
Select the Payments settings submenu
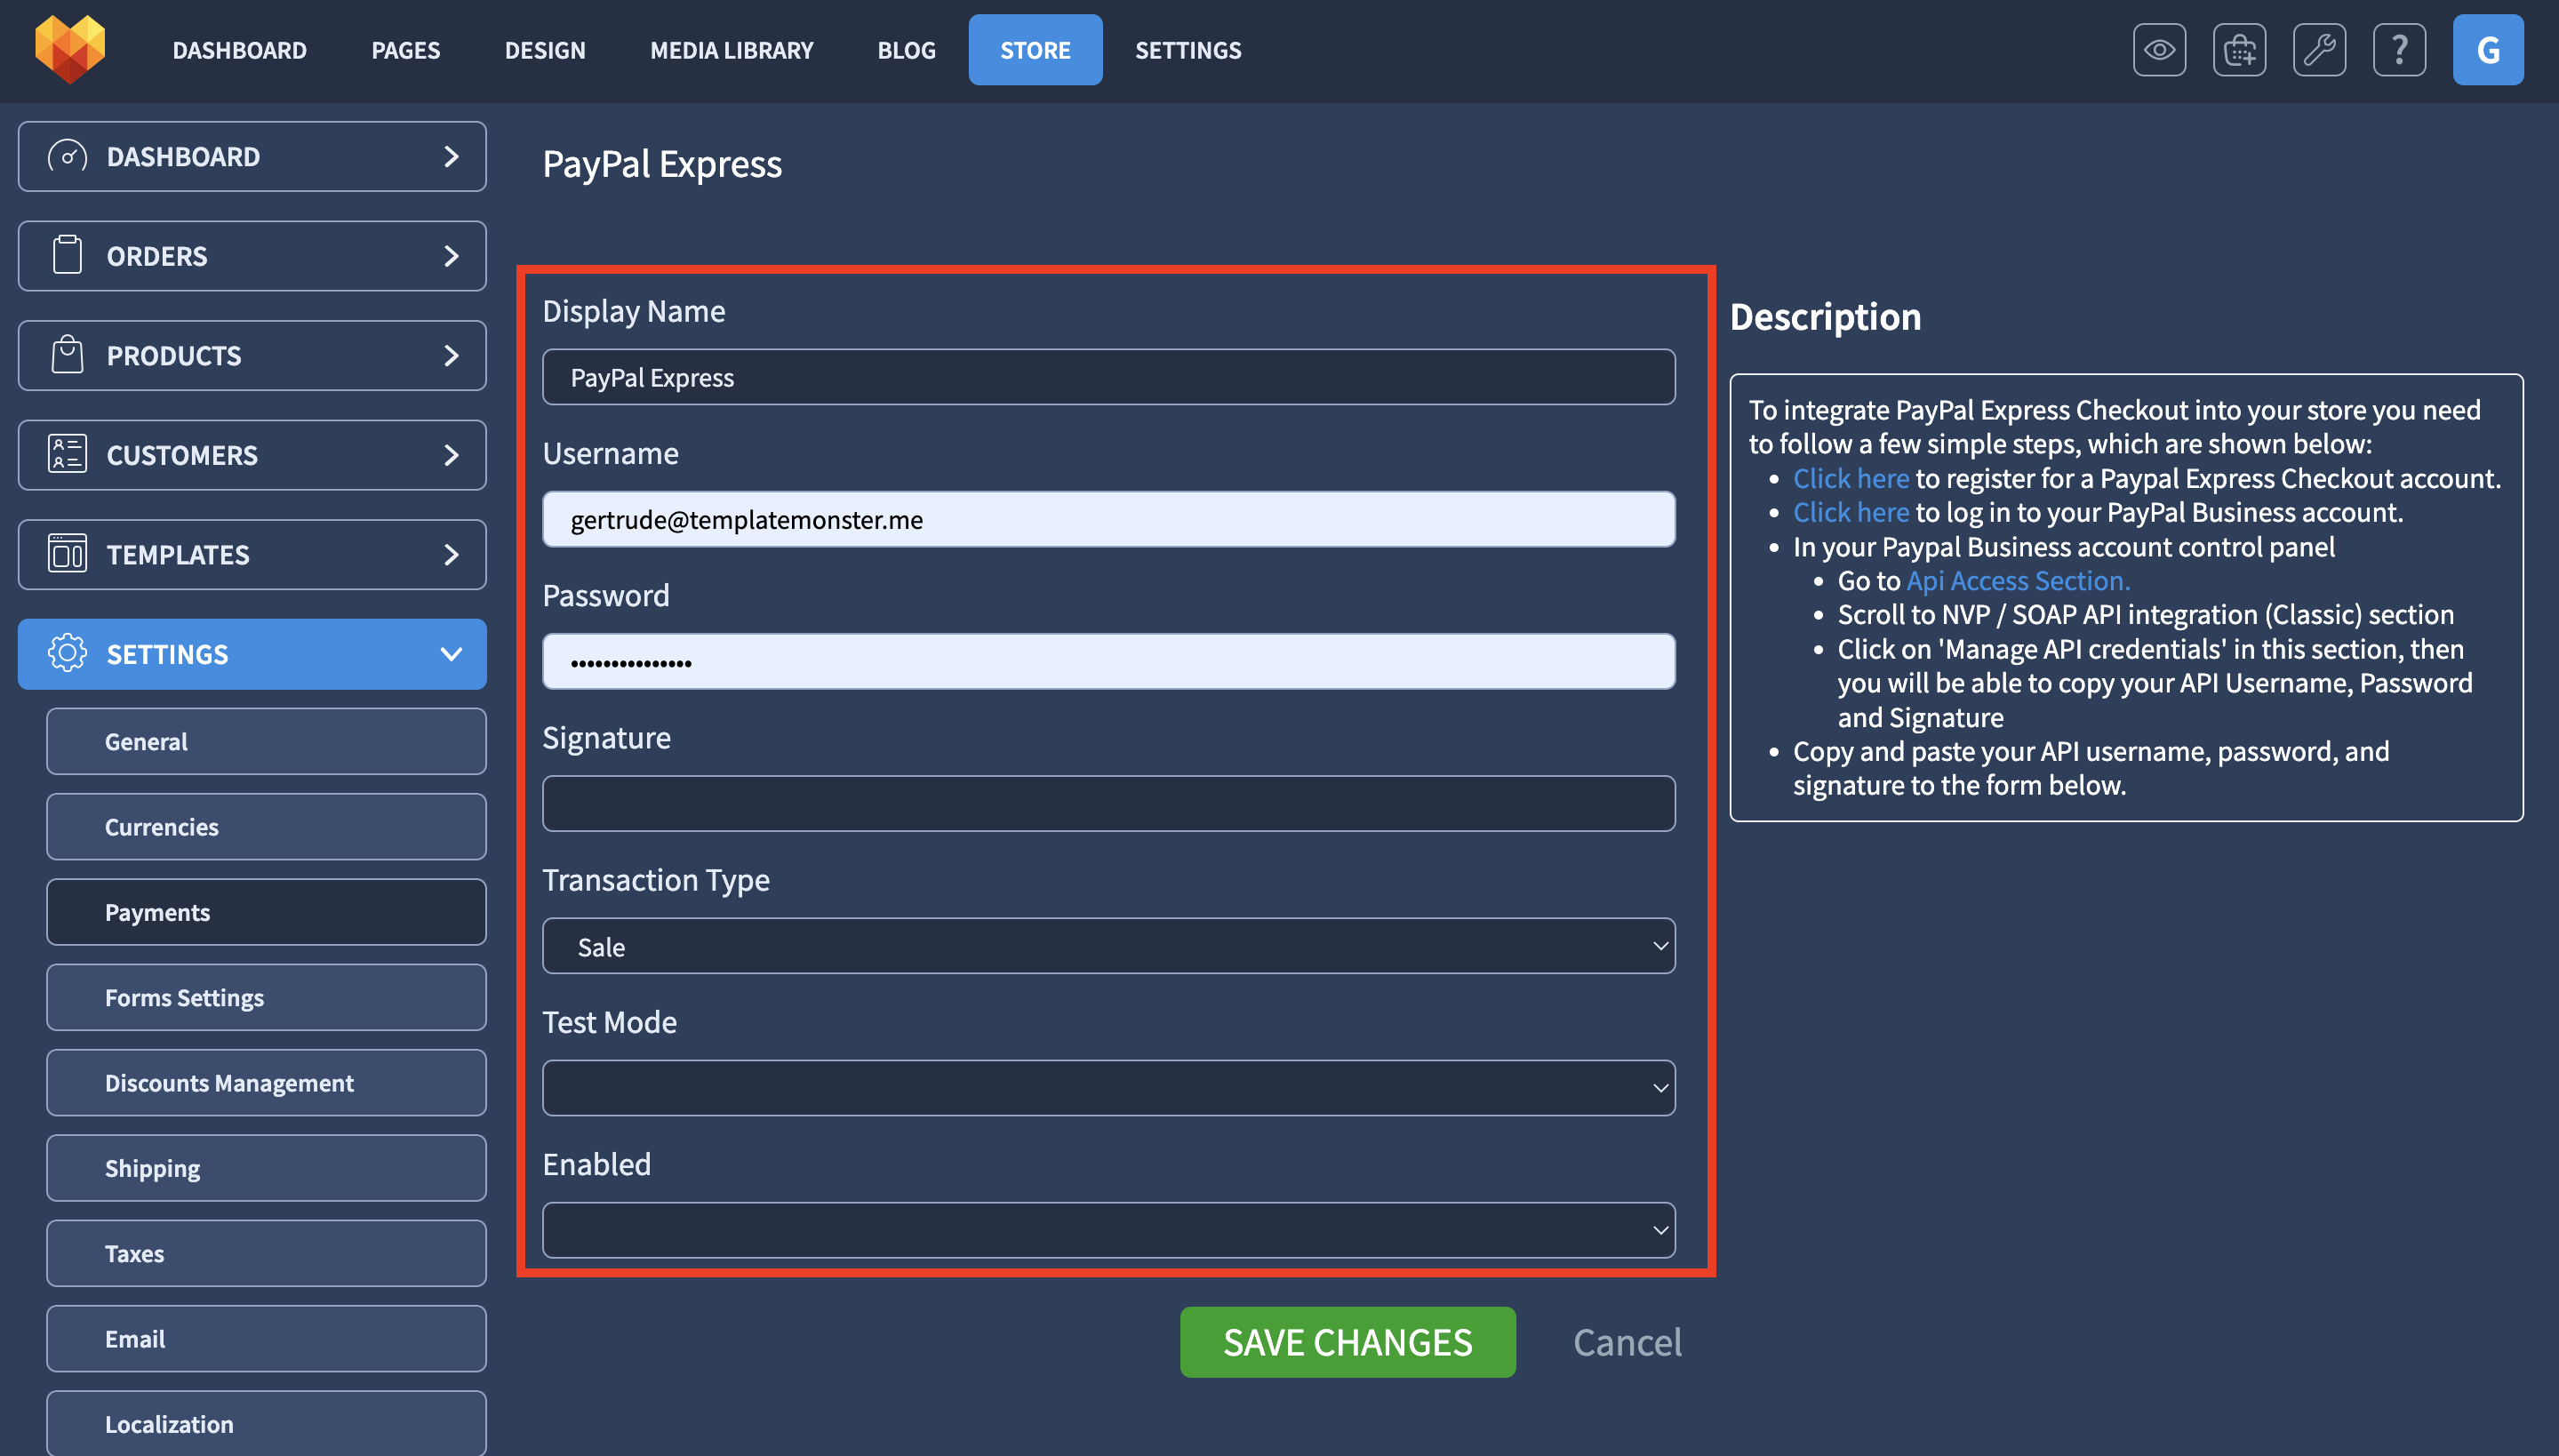tap(266, 912)
